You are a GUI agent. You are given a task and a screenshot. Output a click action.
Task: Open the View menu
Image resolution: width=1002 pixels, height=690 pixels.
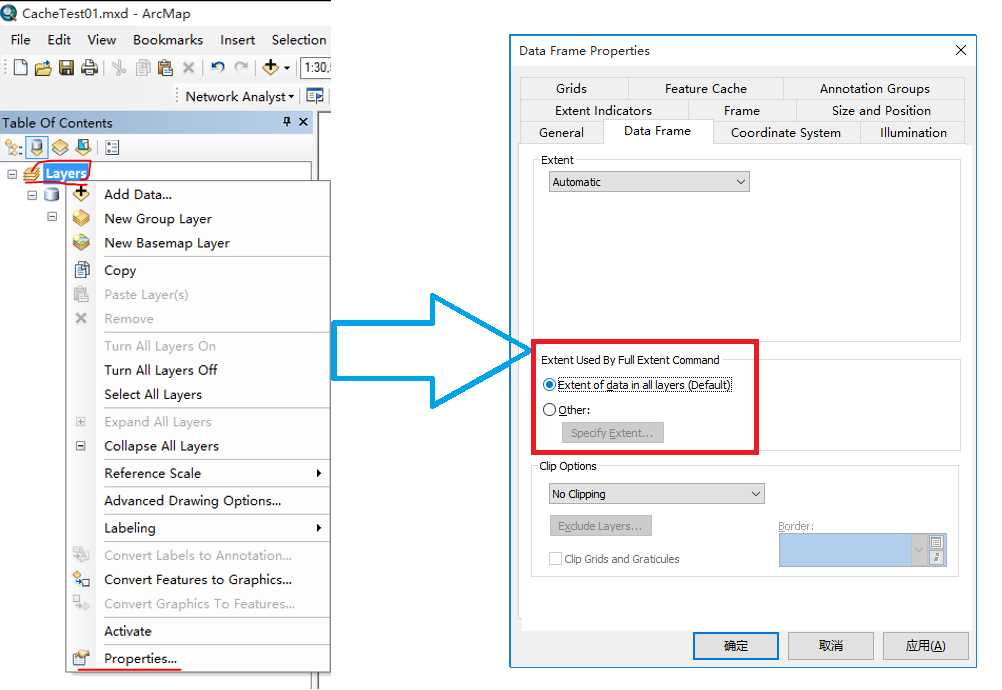coord(102,40)
